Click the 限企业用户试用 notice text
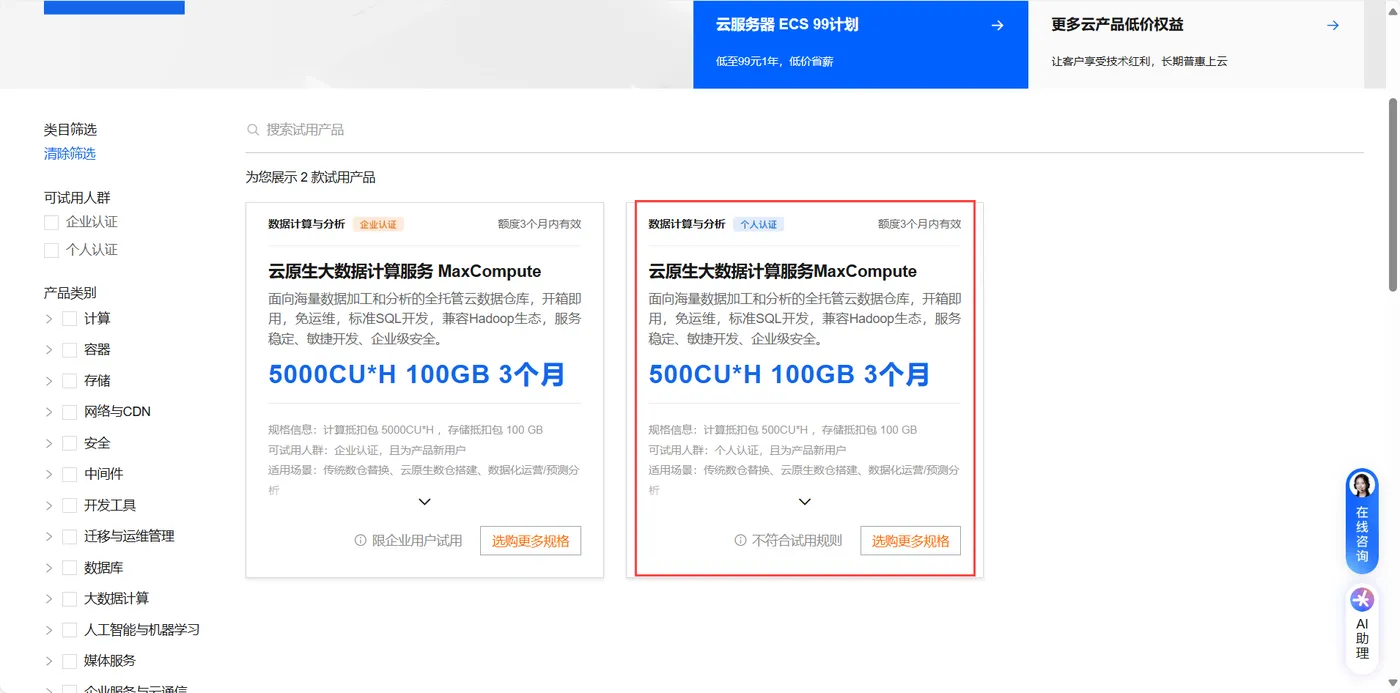Image resolution: width=1400 pixels, height=693 pixels. pyautogui.click(x=417, y=541)
